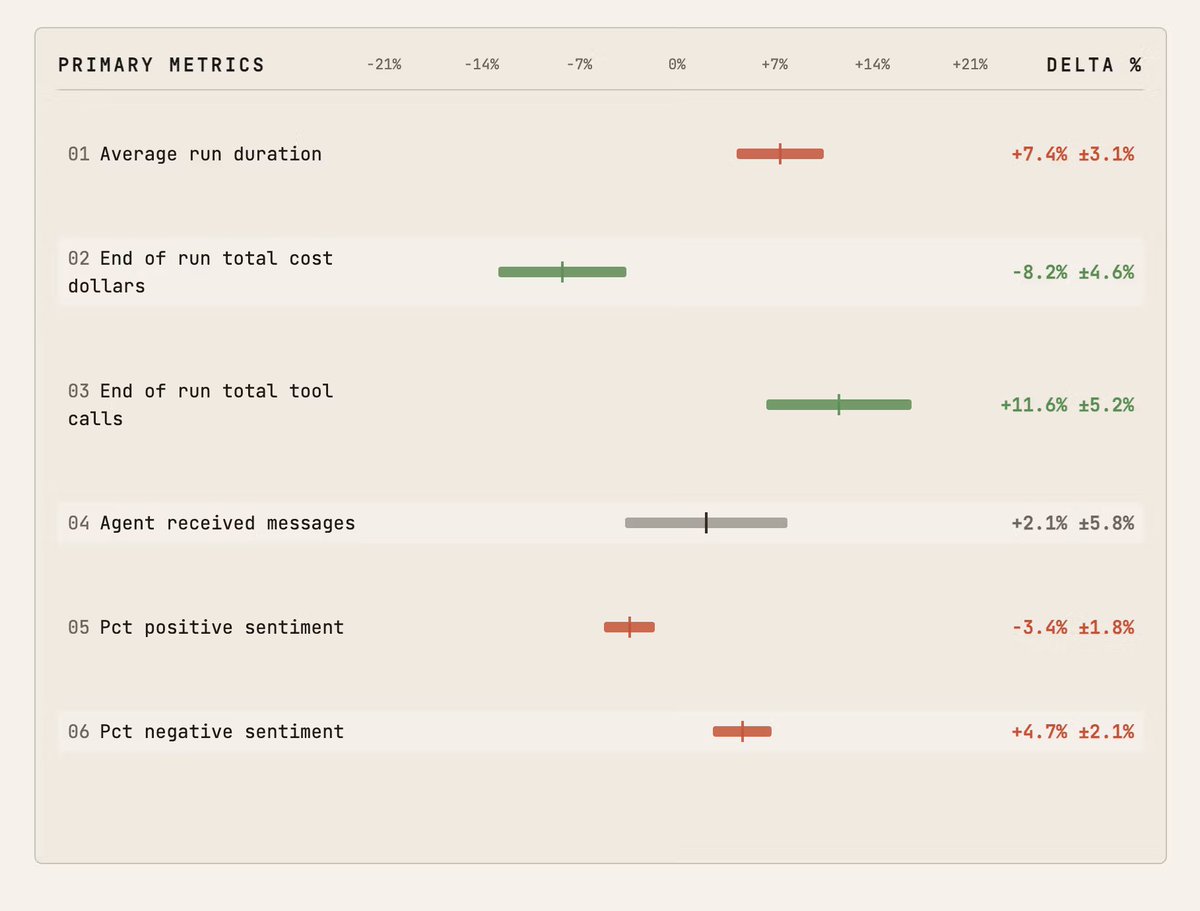Select the Pct negative sentiment label
Image resolution: width=1200 pixels, height=911 pixels.
222,732
